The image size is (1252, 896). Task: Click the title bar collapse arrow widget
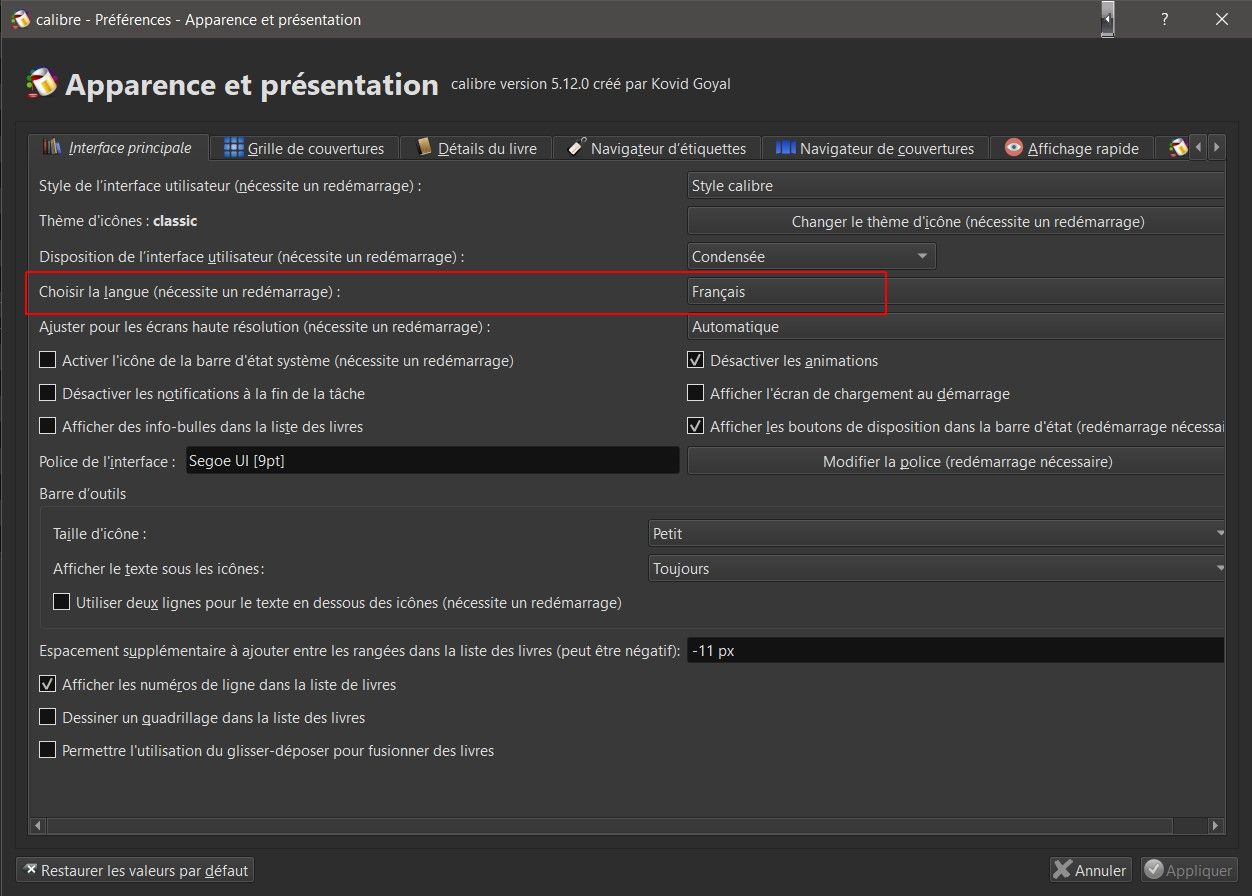1107,19
